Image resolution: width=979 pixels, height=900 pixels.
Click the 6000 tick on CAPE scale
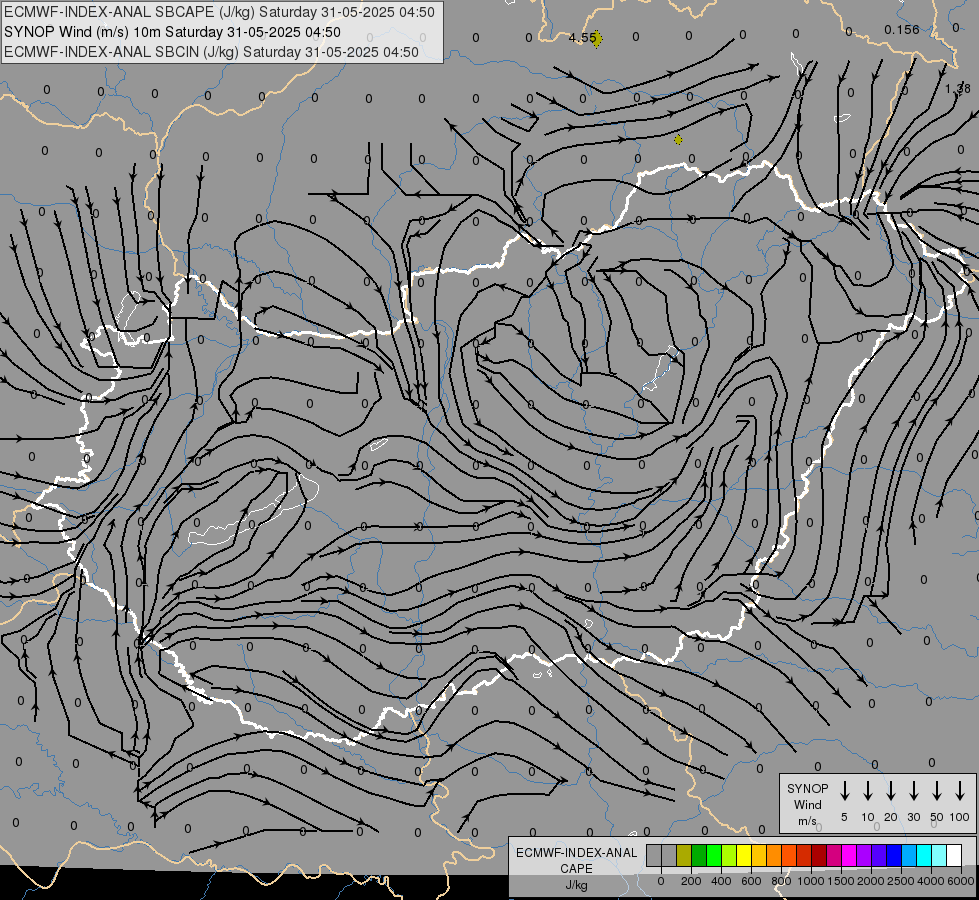point(961,881)
